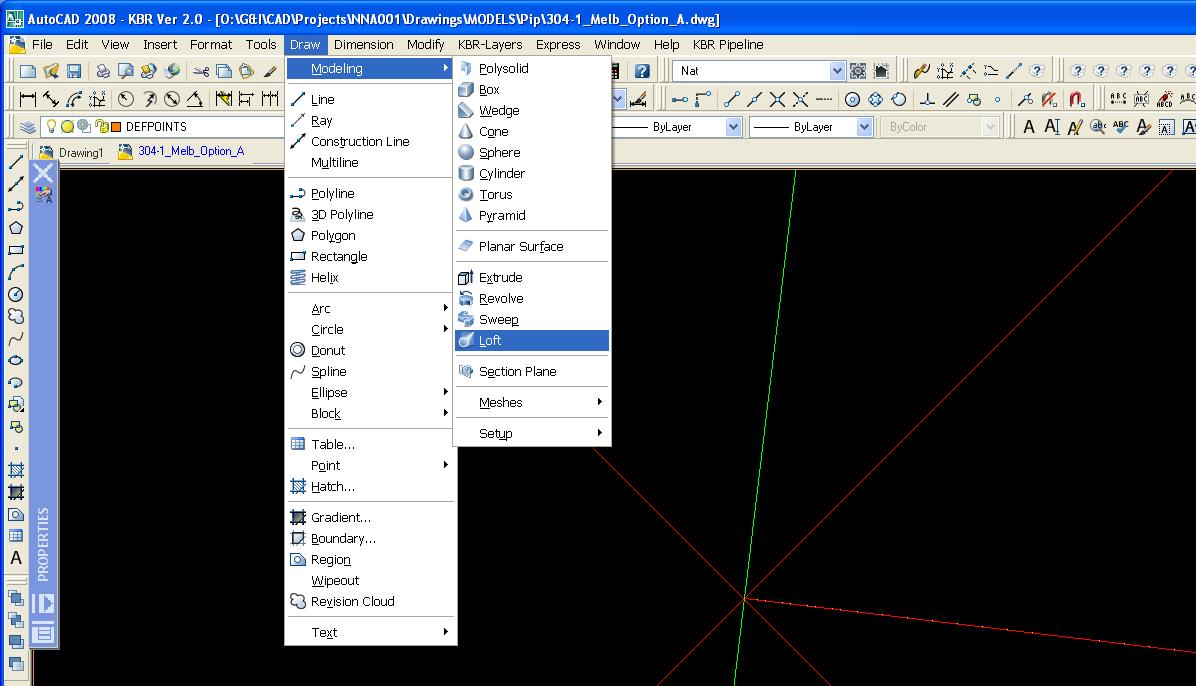Click the orange DEFPOINTS layer color swatch
This screenshot has width=1196, height=686.
pos(116,127)
